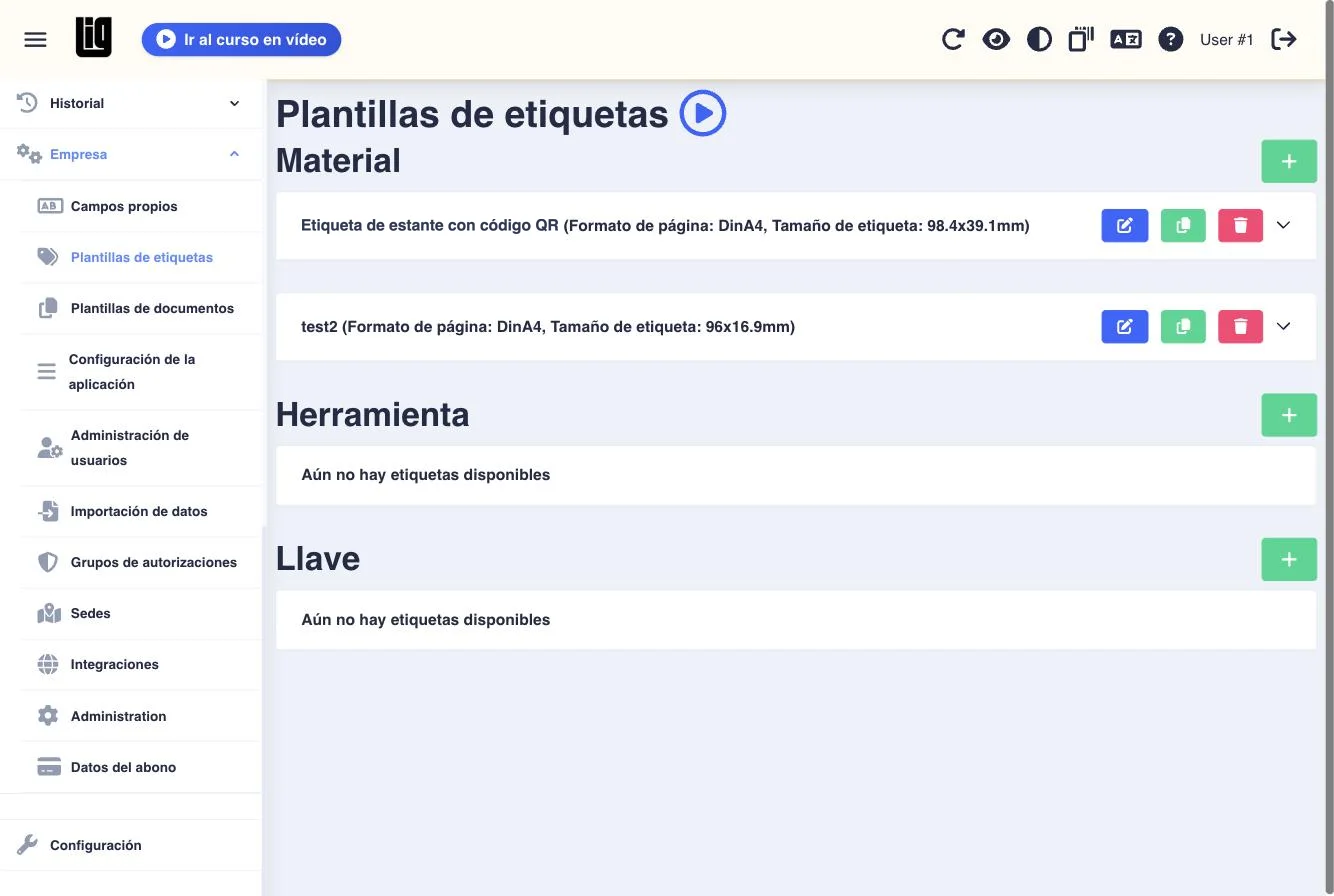Click the refresh icon in header
Screen dimensions: 1334x896
[953, 39]
